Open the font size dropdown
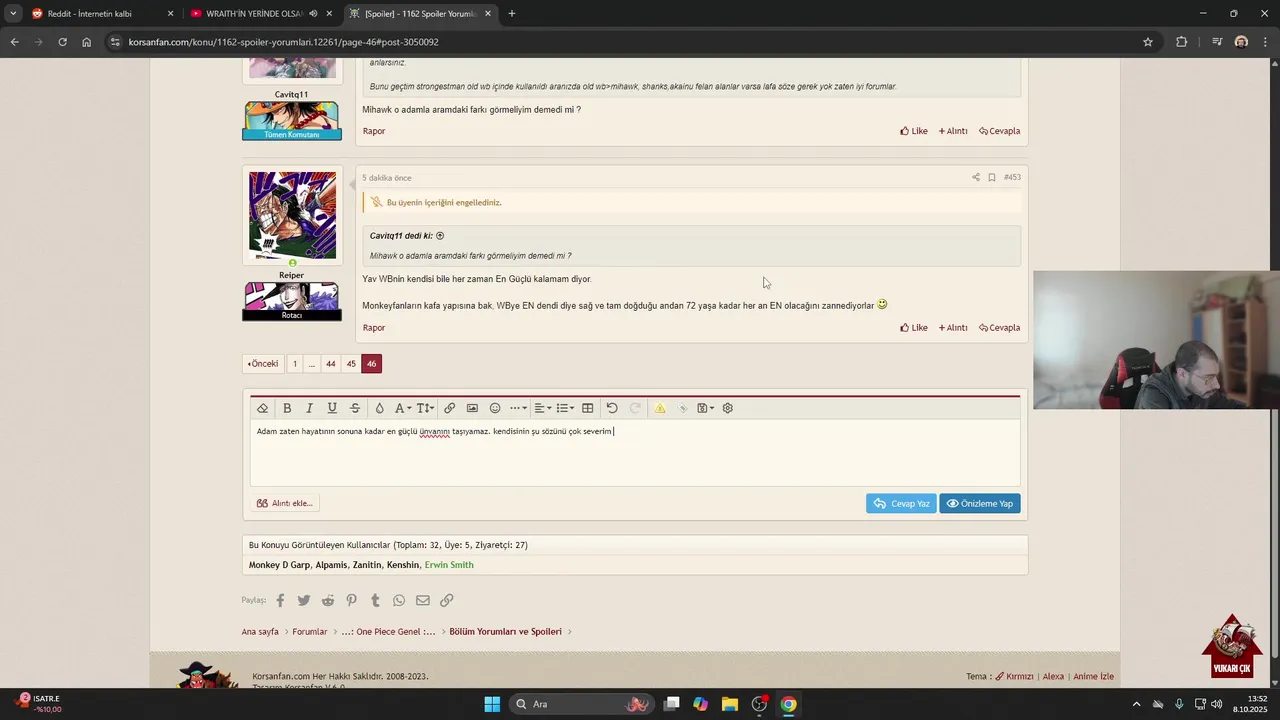Screen dimensions: 1280x720 coord(425,408)
